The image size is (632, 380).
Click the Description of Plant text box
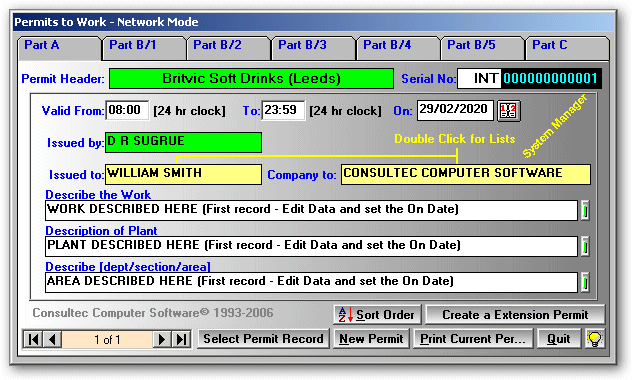[311, 246]
